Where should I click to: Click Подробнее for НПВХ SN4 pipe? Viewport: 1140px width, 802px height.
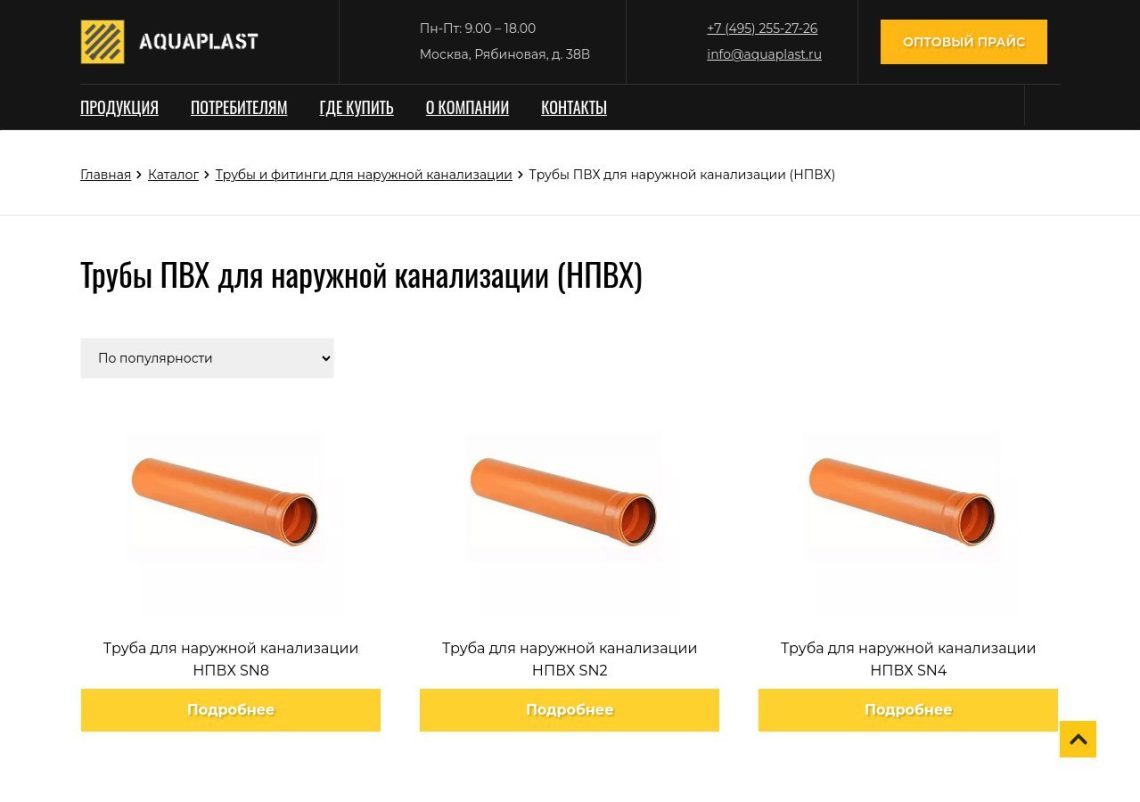pyautogui.click(x=908, y=710)
